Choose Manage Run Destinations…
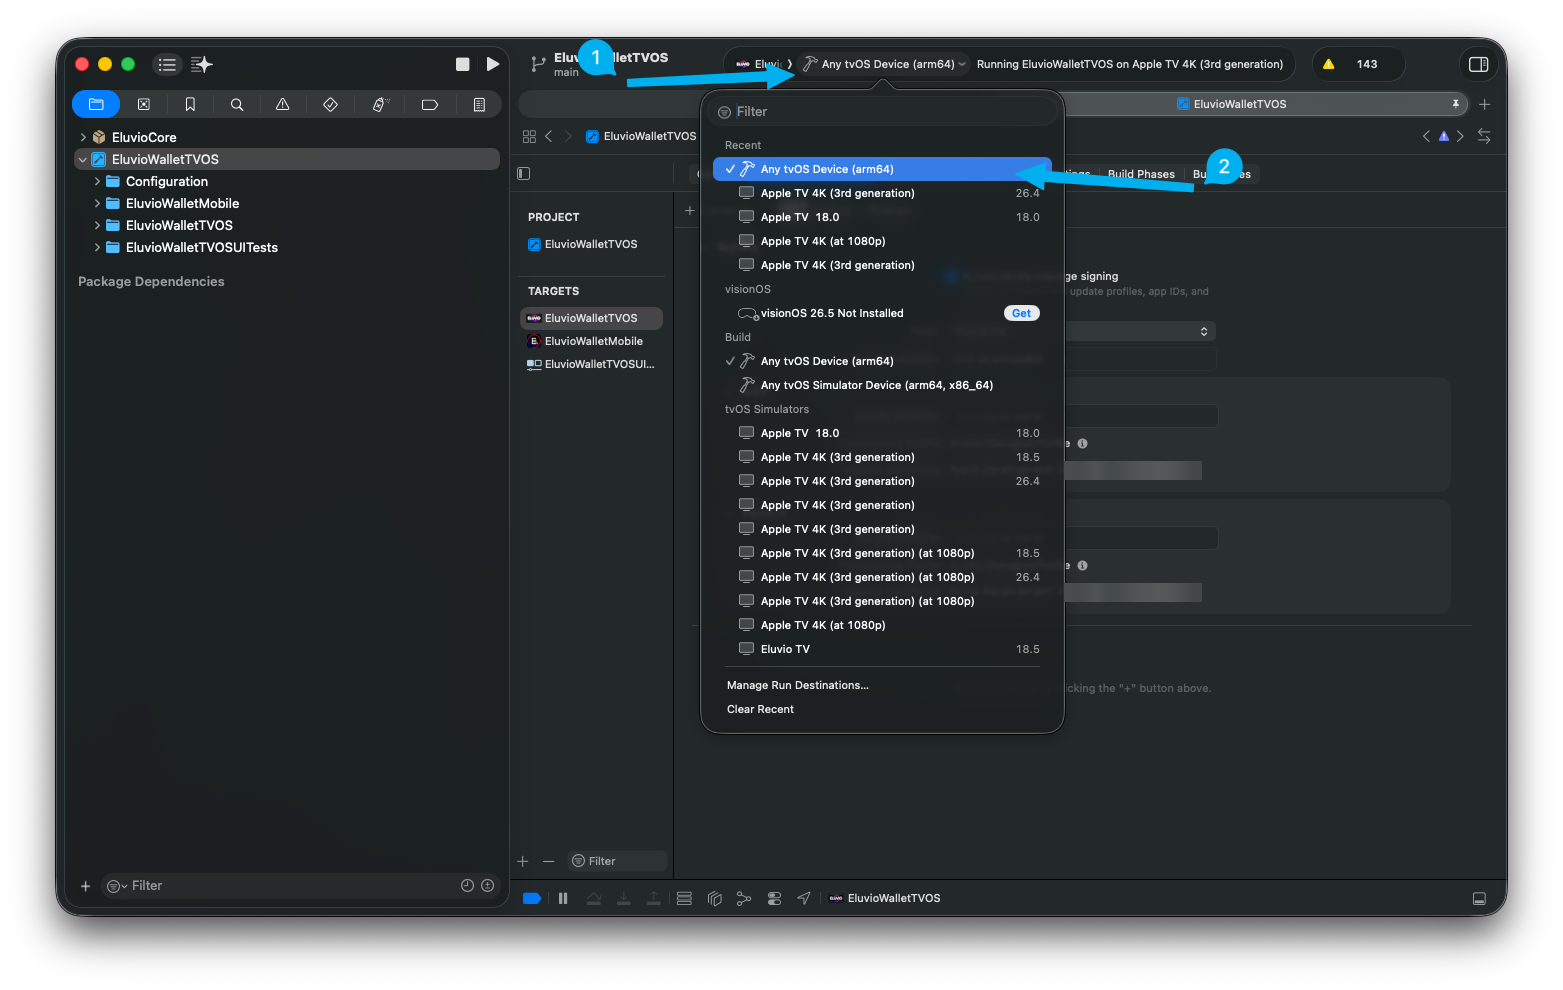1563x990 pixels. point(798,685)
